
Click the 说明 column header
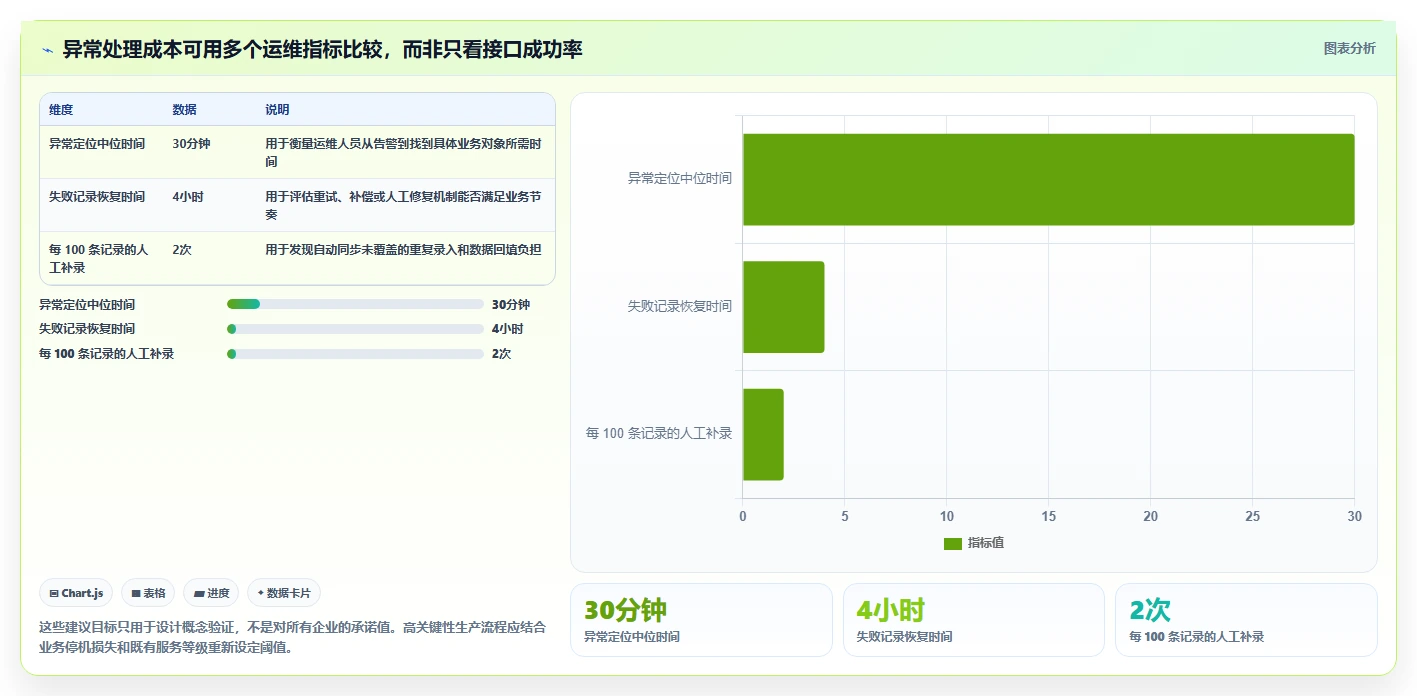tap(277, 110)
